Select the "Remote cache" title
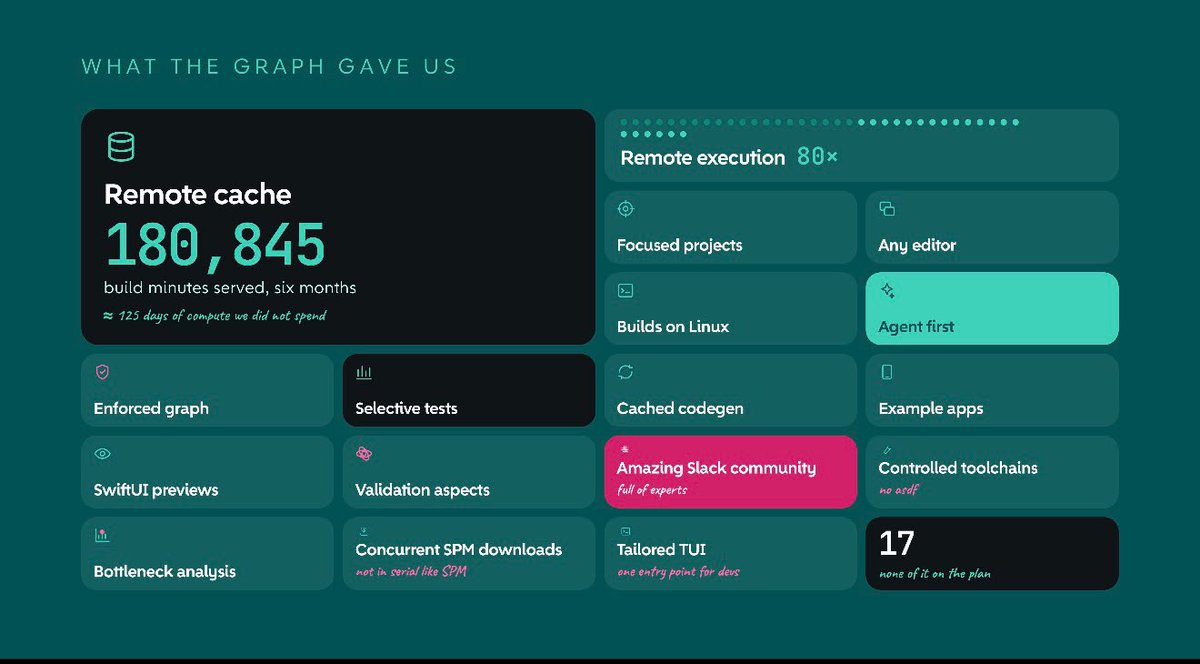 pyautogui.click(x=198, y=194)
